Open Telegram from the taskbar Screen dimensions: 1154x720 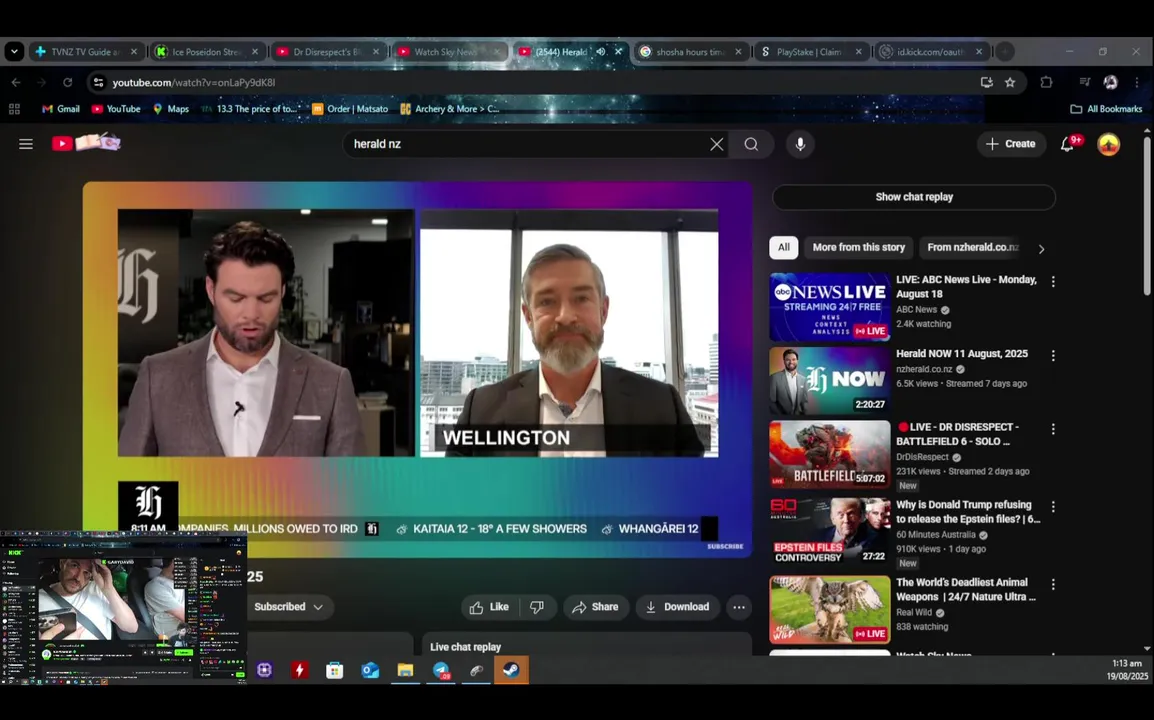click(x=441, y=670)
